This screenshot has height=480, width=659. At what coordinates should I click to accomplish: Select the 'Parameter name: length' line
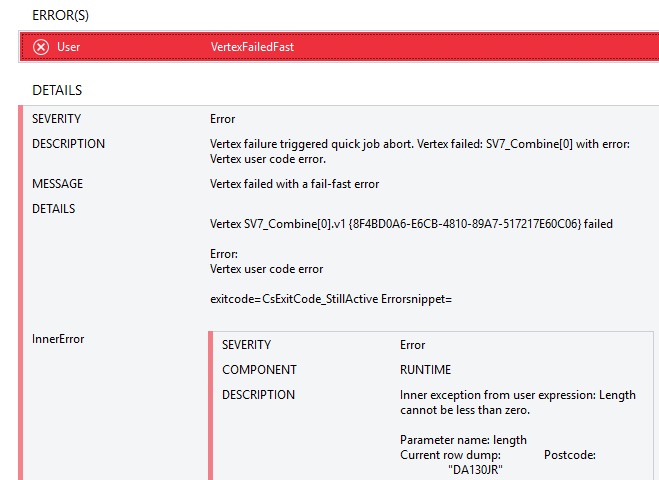point(463,440)
